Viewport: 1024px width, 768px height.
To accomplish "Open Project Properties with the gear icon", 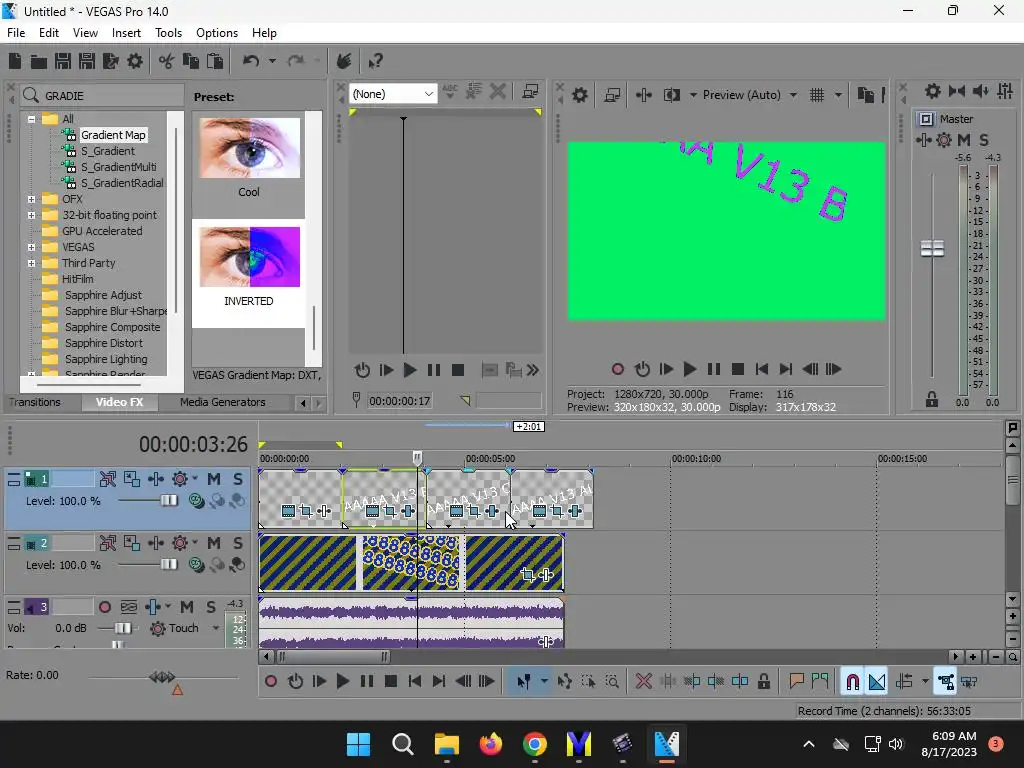I will tap(135, 61).
